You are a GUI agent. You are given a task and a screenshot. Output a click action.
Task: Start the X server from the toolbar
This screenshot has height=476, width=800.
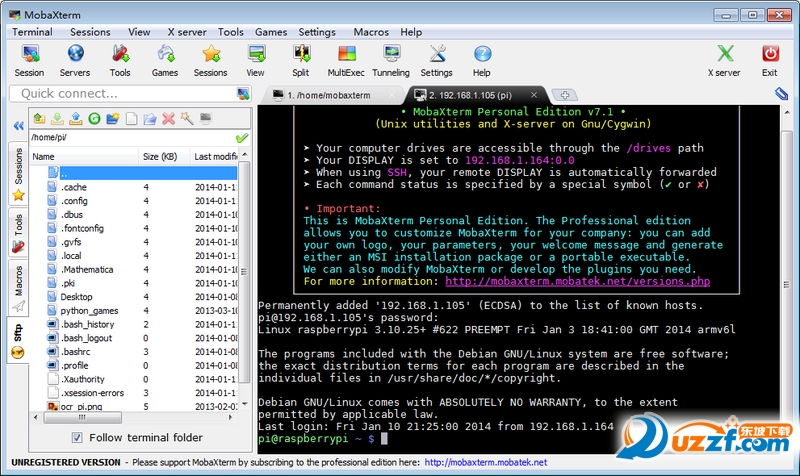coord(724,60)
